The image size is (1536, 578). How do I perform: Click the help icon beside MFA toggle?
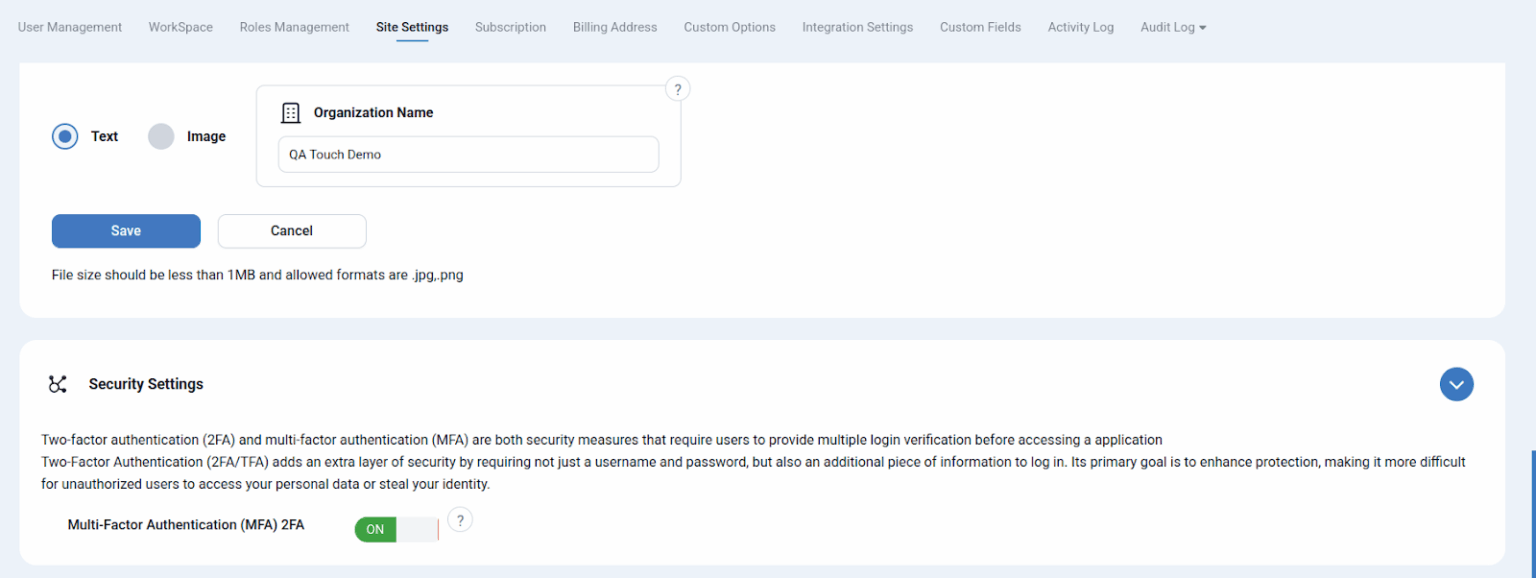coord(459,520)
